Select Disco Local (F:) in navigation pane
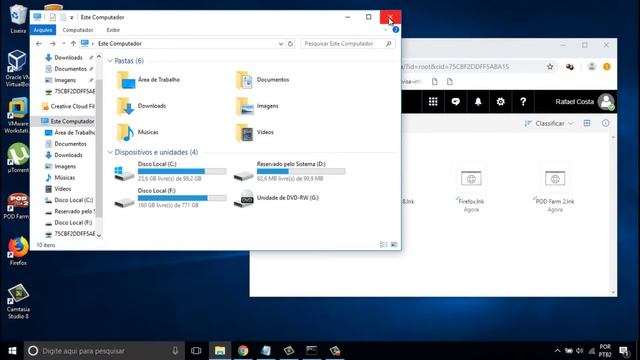 coord(69,222)
